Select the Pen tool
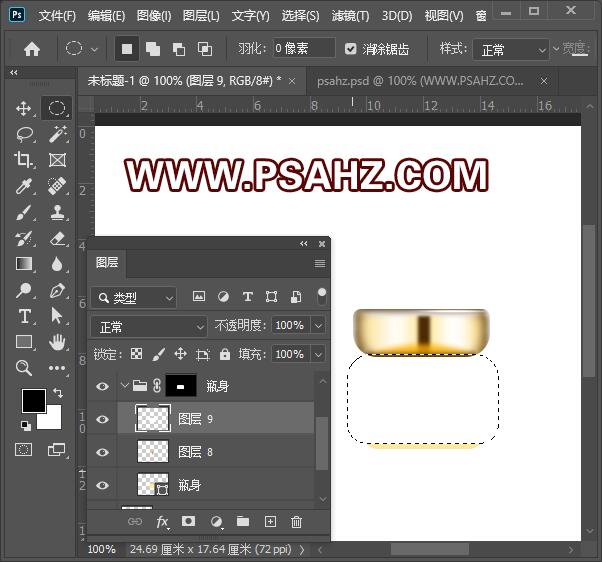602x562 pixels. 57,290
